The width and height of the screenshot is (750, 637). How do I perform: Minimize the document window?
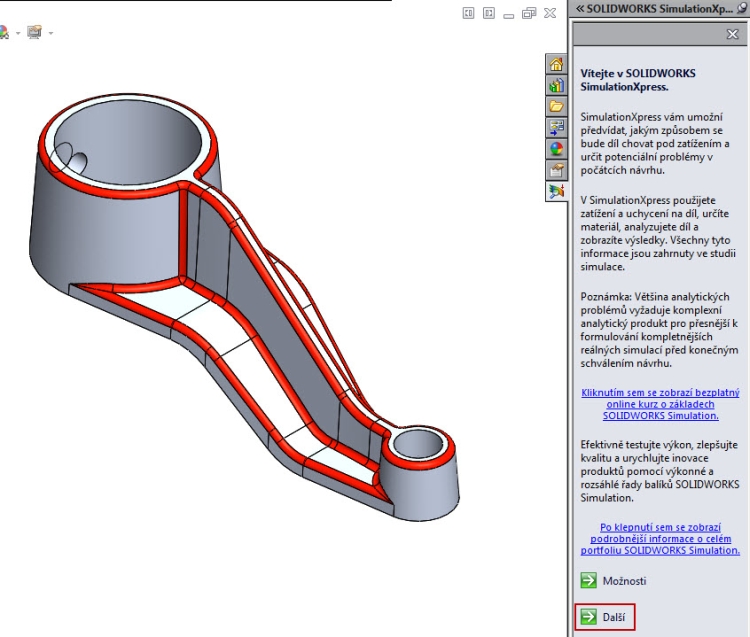point(508,15)
